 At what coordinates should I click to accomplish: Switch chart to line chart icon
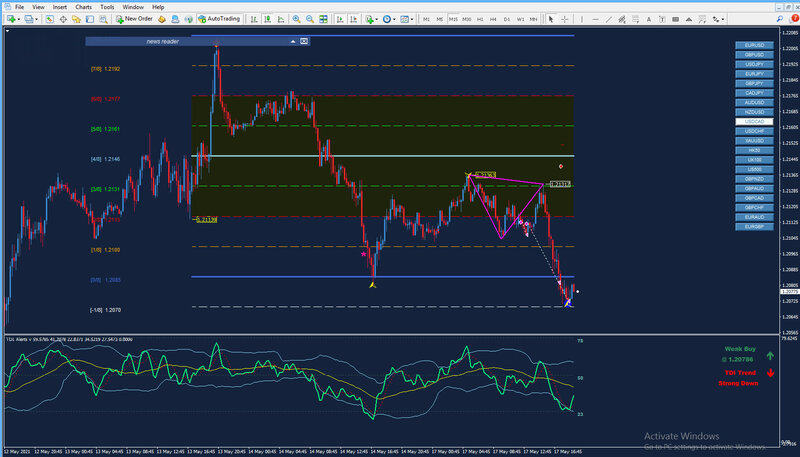(281, 19)
